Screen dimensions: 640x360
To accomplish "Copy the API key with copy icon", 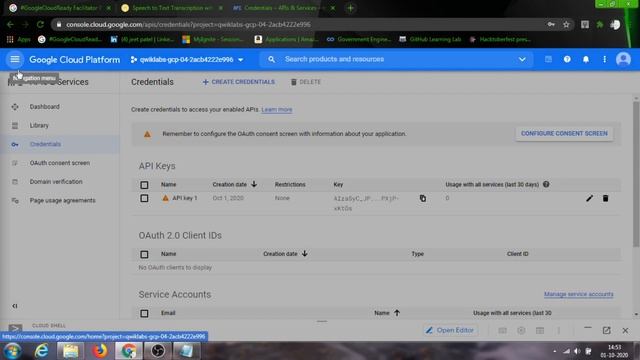I will pos(423,198).
